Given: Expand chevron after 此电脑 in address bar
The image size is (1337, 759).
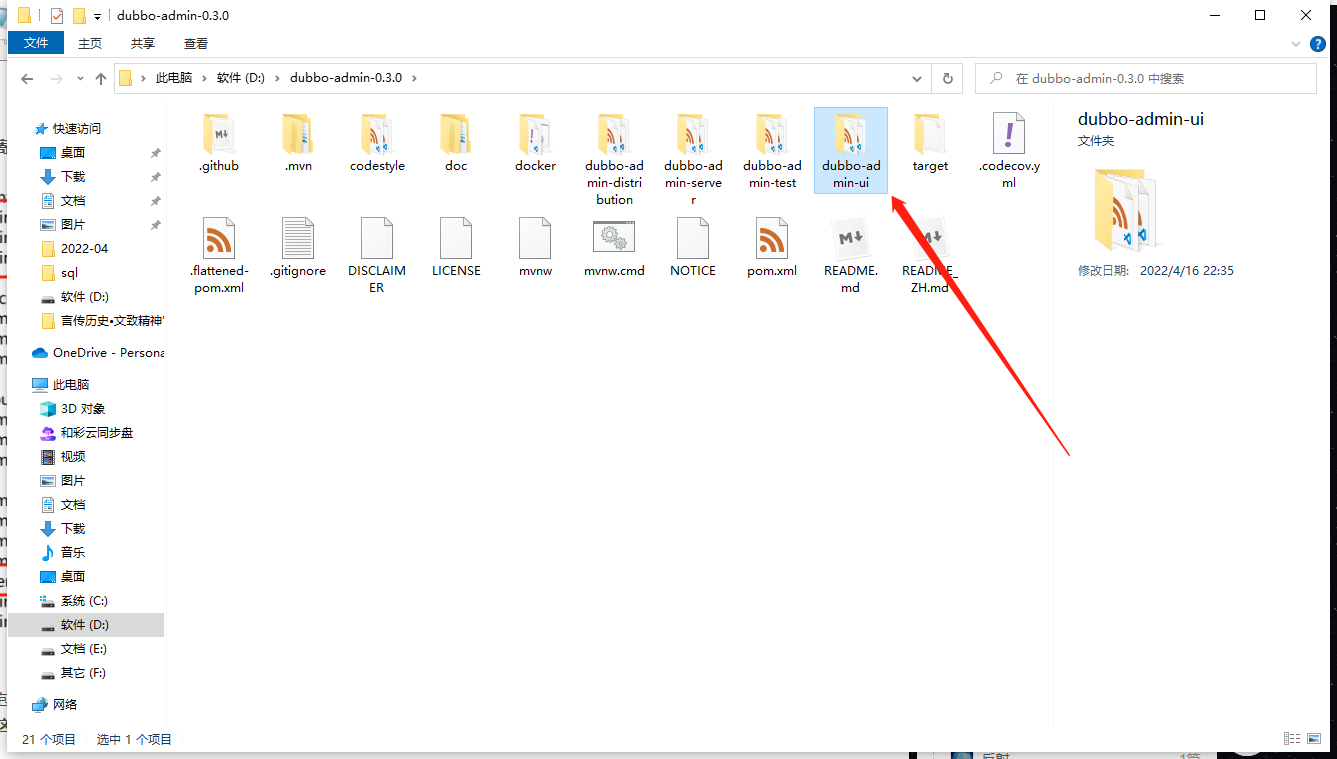Looking at the screenshot, I should tap(204, 78).
